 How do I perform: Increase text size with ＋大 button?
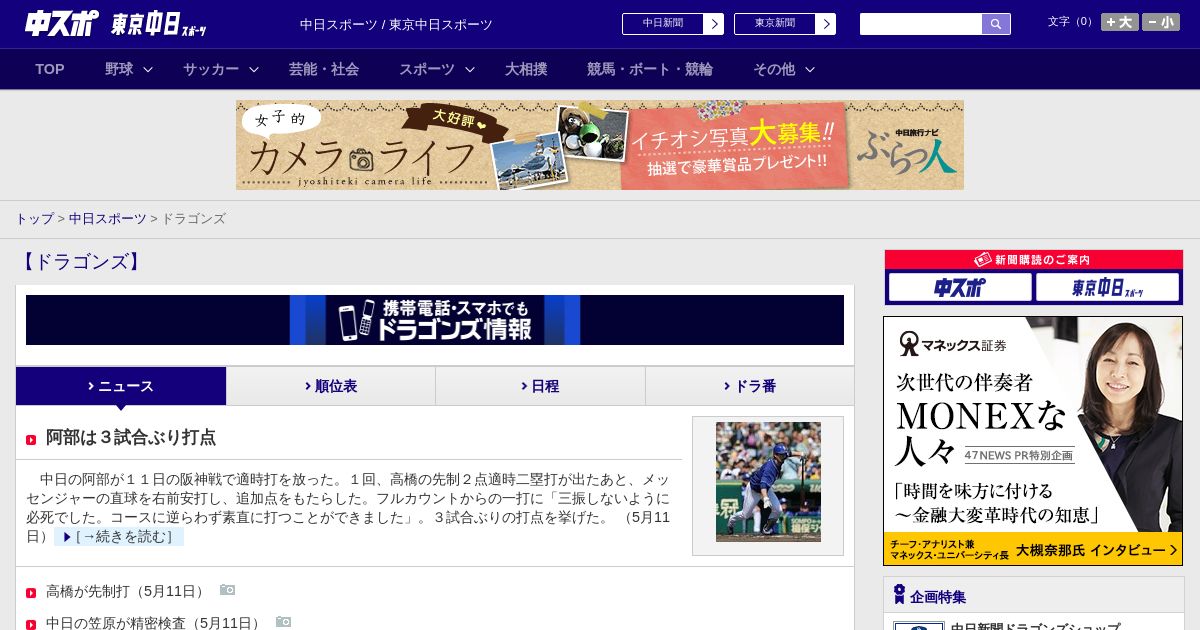click(x=1120, y=22)
